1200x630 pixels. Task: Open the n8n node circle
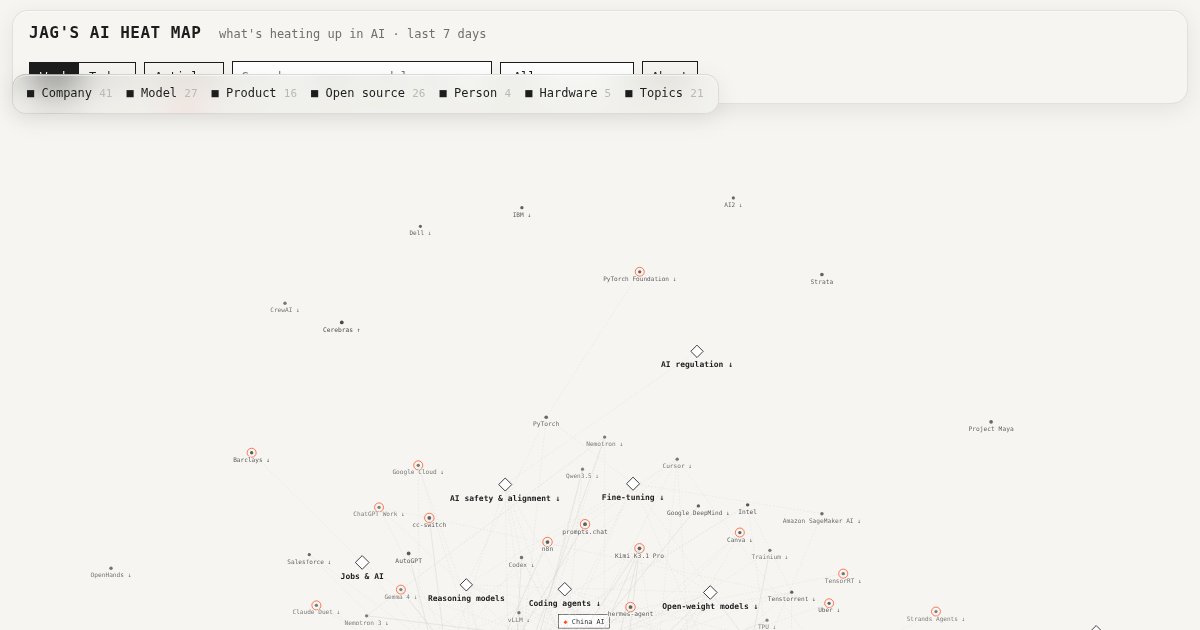pos(547,541)
